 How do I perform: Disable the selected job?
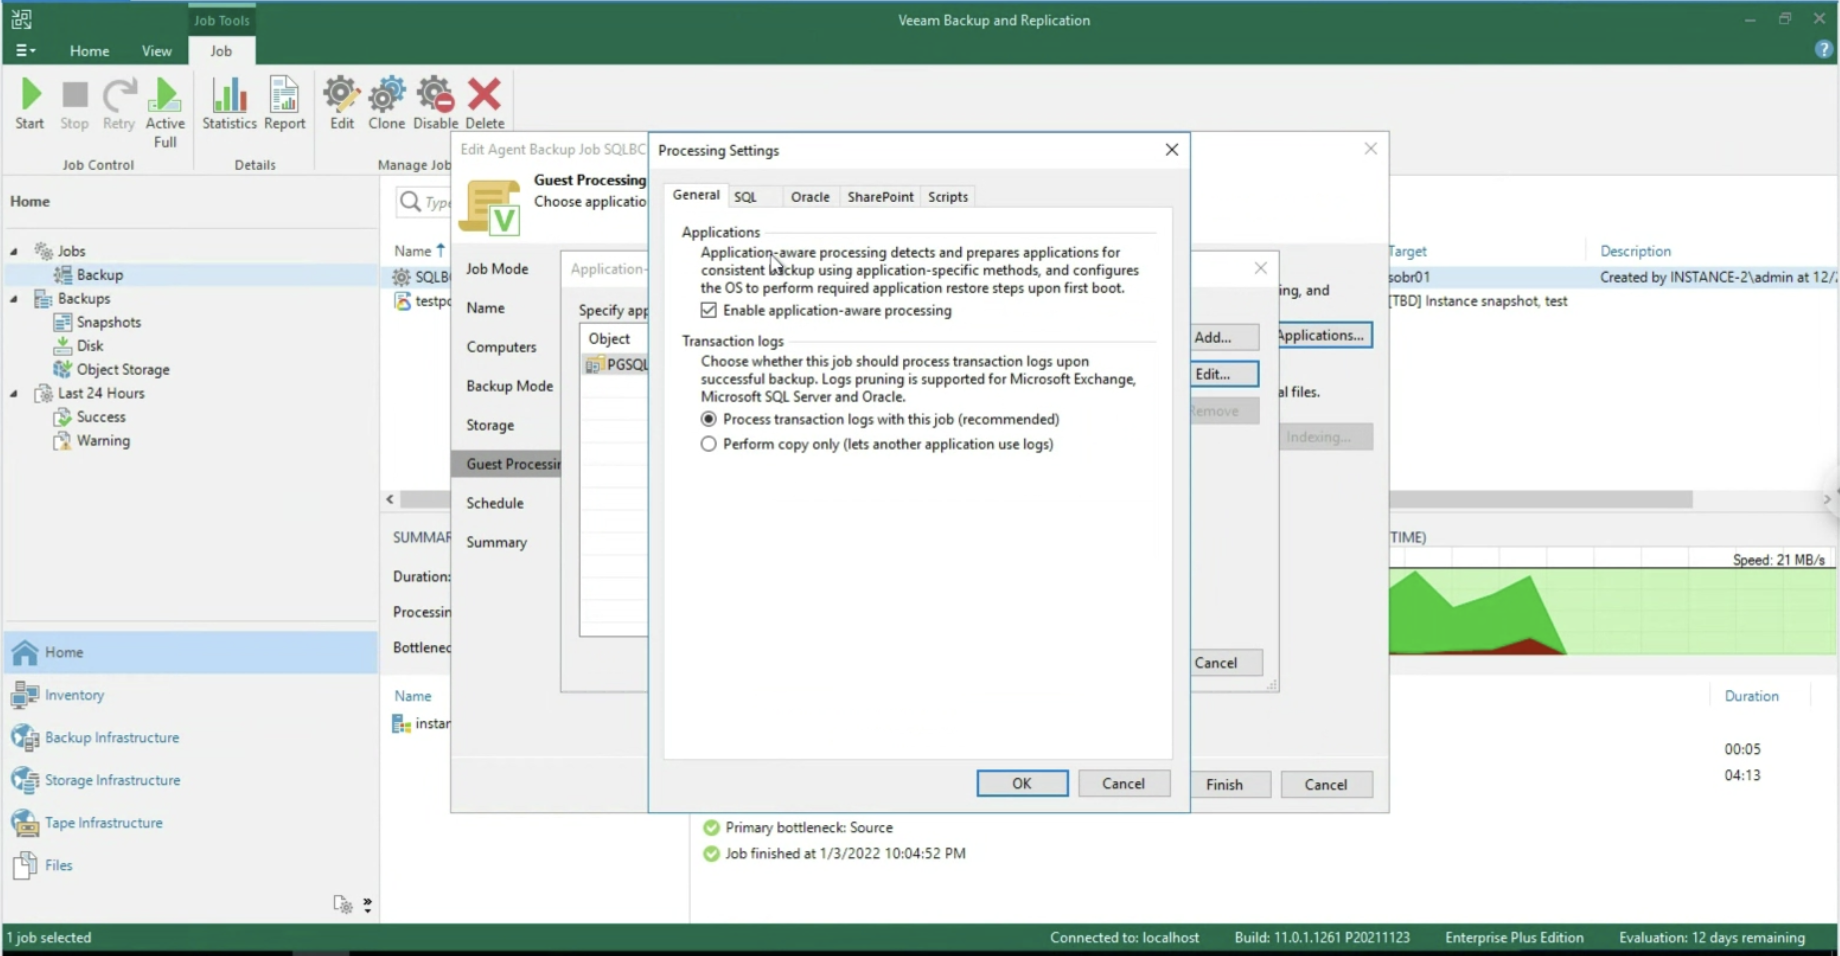click(435, 104)
